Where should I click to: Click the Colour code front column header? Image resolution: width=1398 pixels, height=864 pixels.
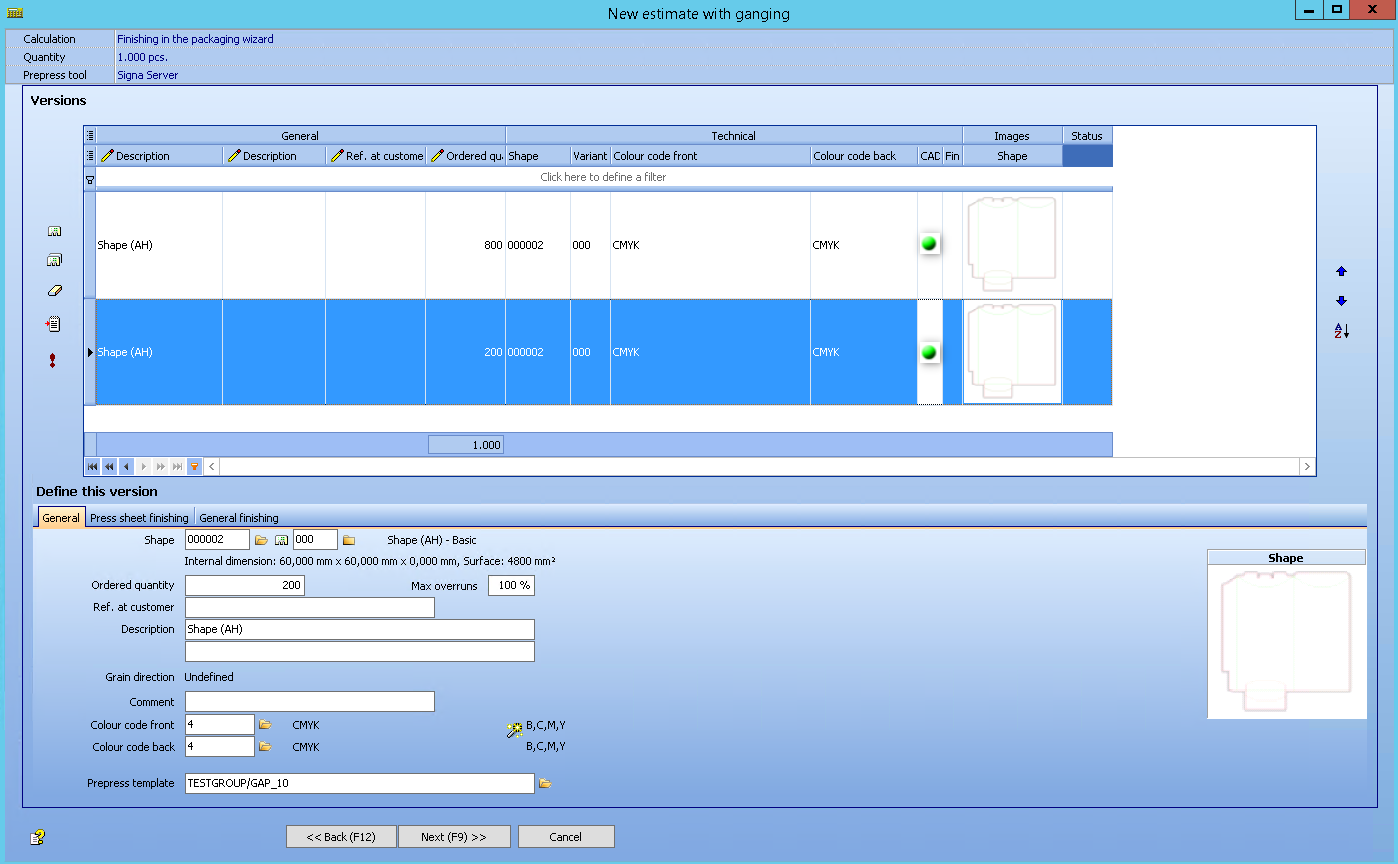tap(710, 156)
